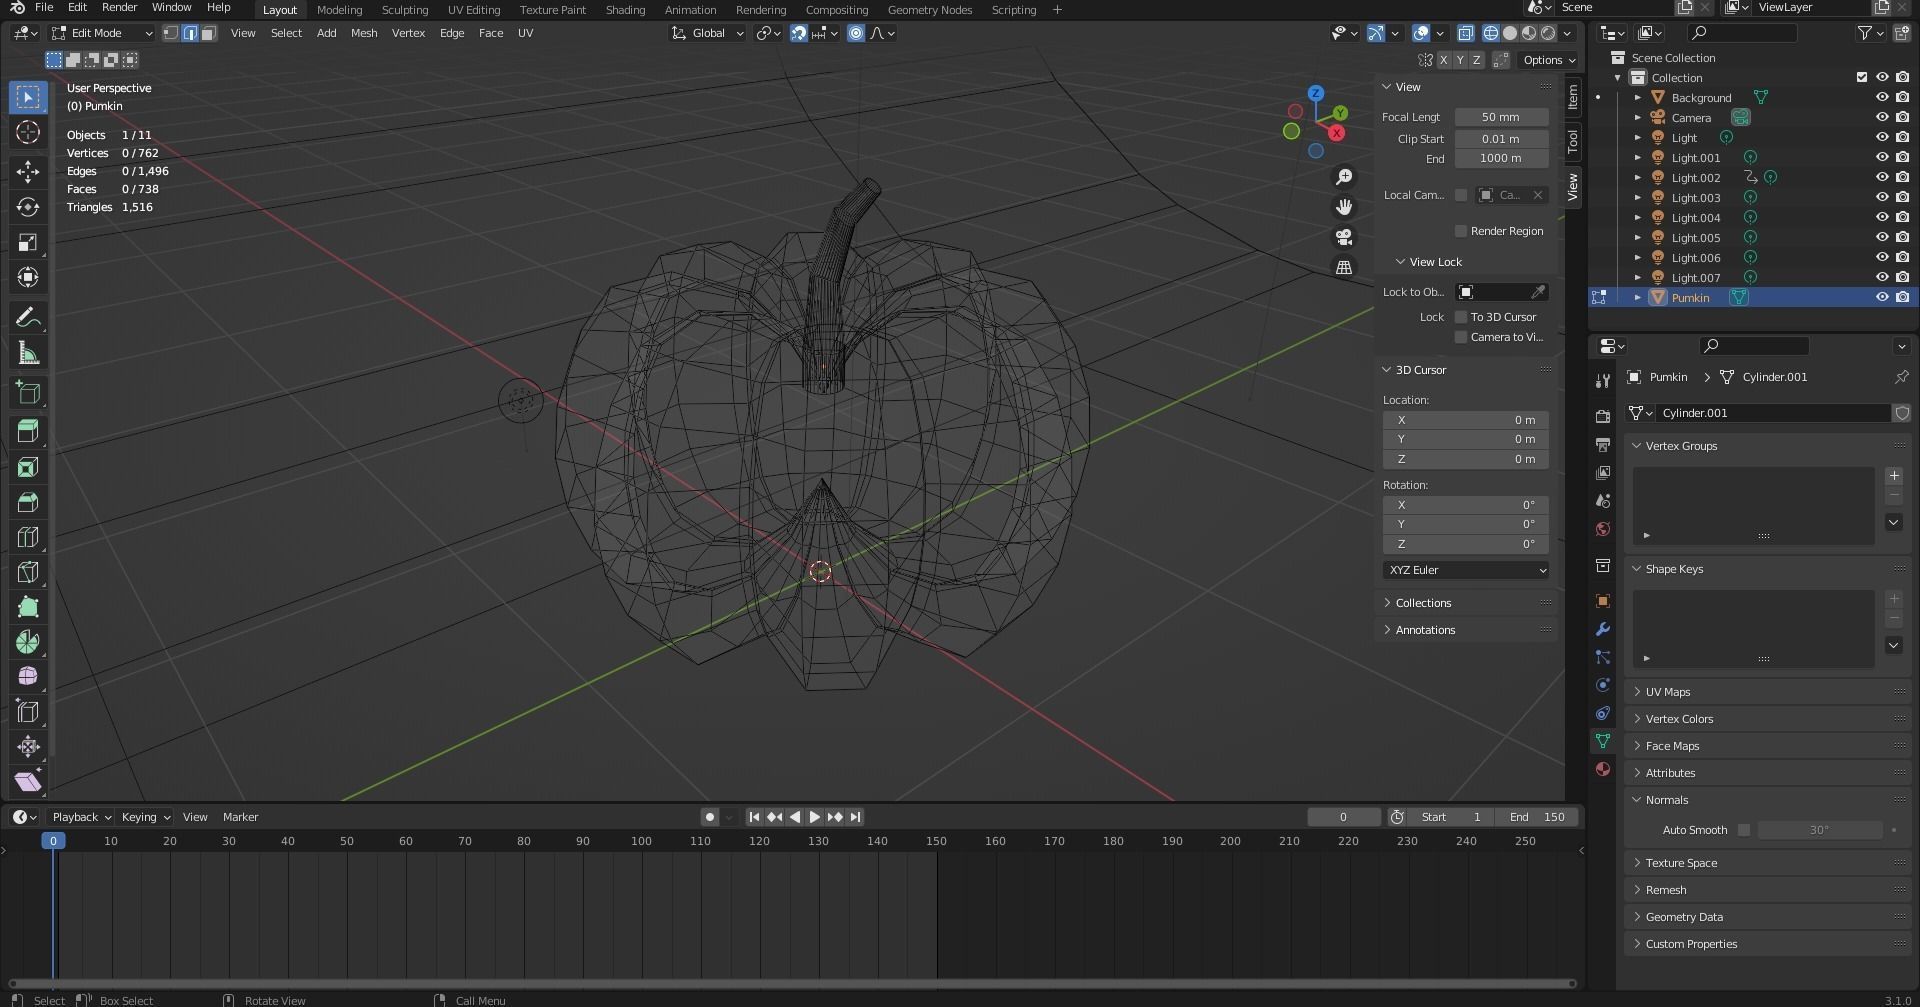
Task: Hide the Pumkin object in viewport
Action: pos(1882,297)
